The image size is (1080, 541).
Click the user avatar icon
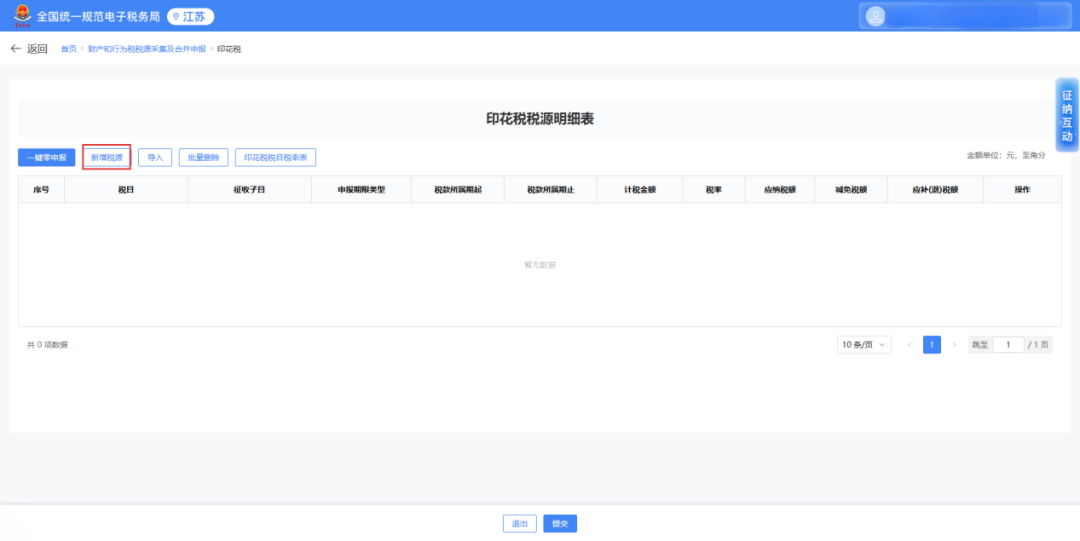tap(876, 16)
